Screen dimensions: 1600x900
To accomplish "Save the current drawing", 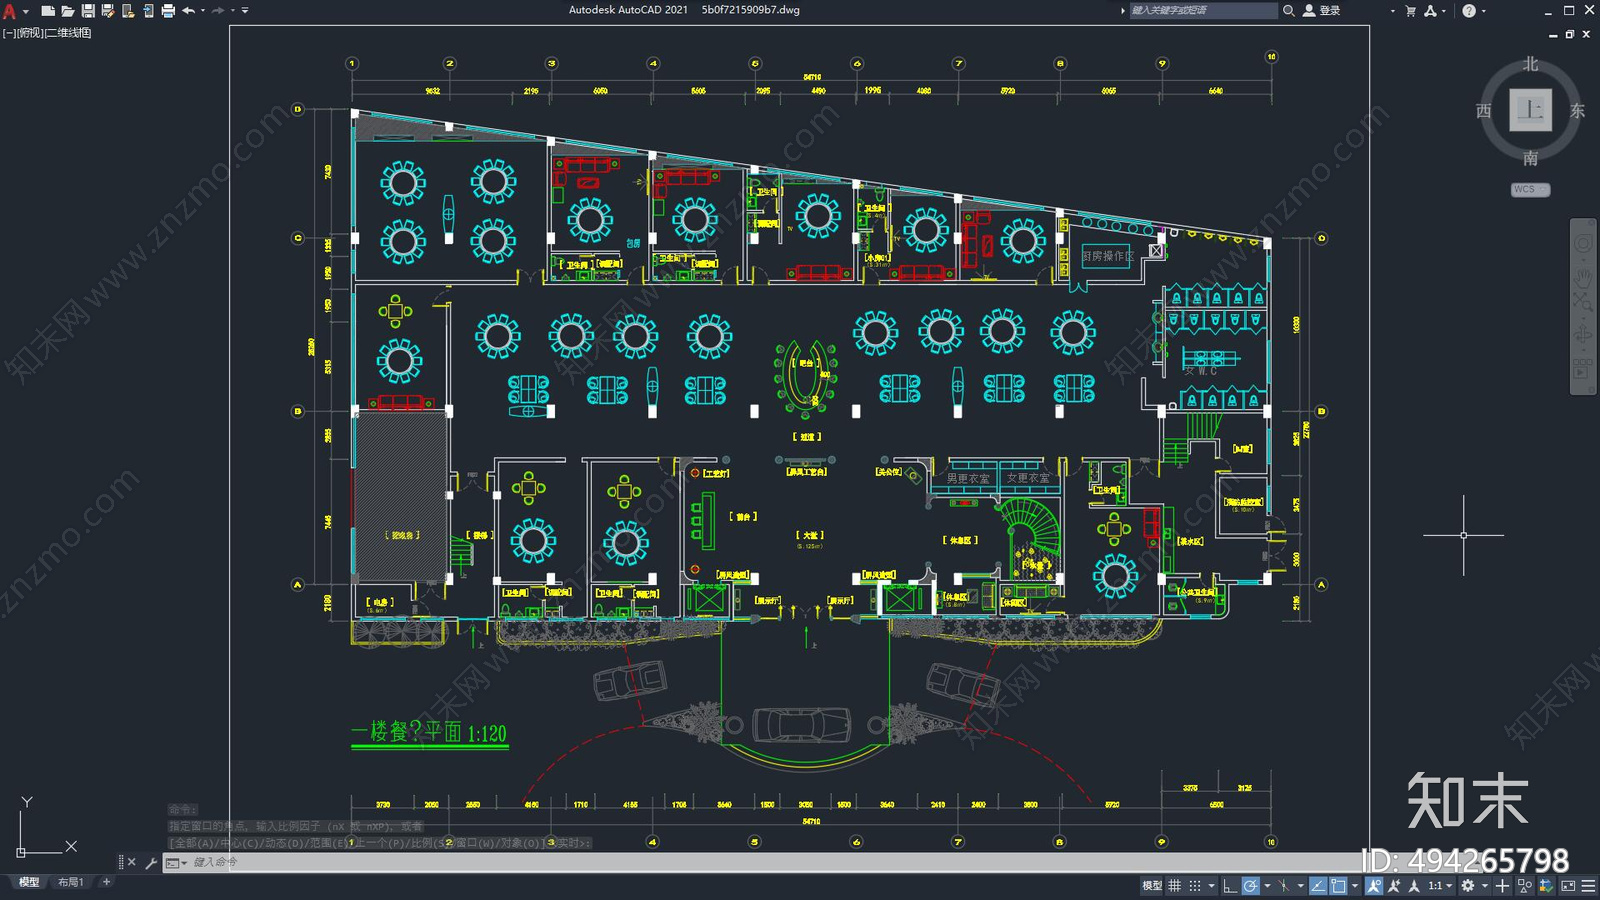I will (88, 11).
